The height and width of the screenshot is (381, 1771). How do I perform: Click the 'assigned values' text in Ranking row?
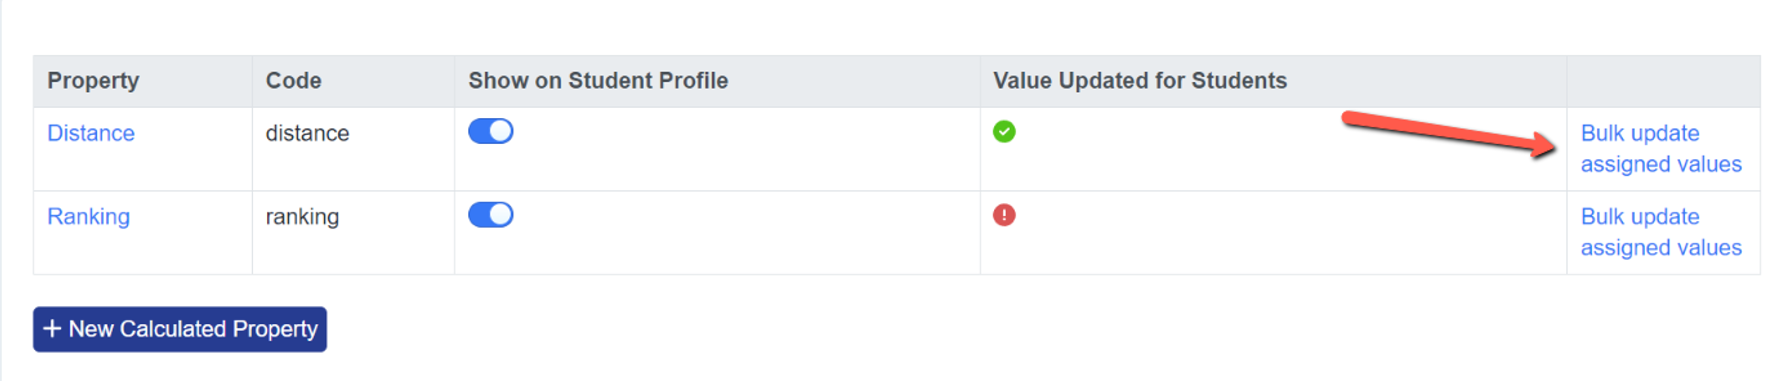[1661, 248]
